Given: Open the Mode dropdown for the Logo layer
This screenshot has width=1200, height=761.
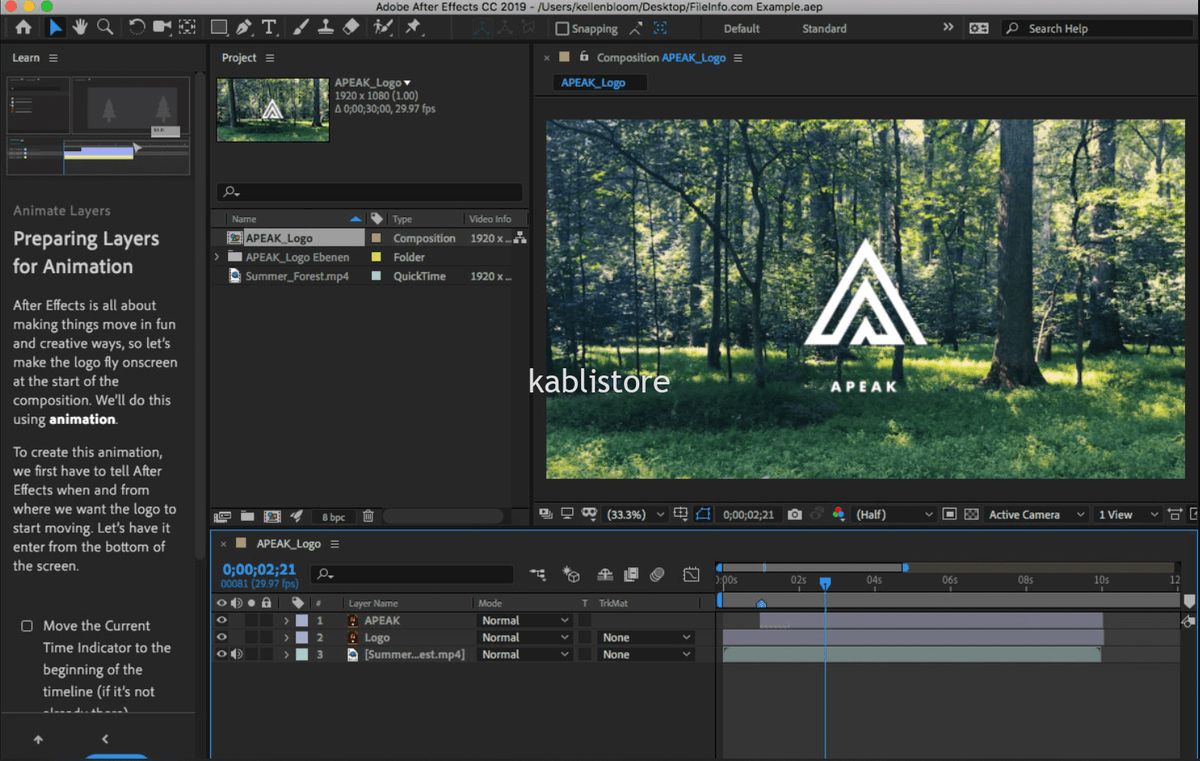Looking at the screenshot, I should tap(524, 637).
